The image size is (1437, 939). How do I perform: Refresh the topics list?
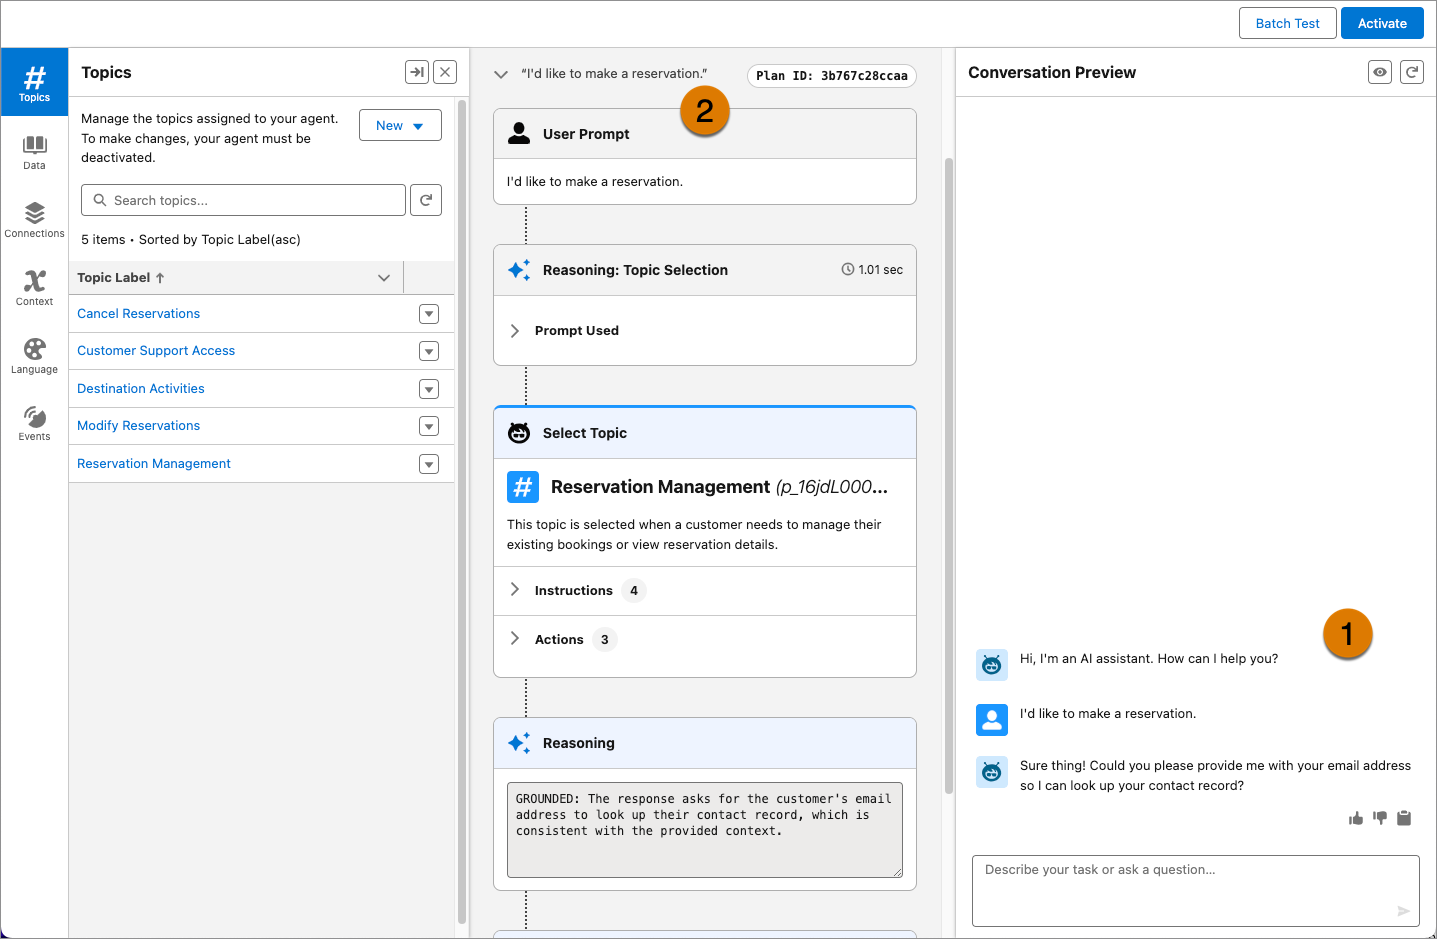[x=425, y=200]
